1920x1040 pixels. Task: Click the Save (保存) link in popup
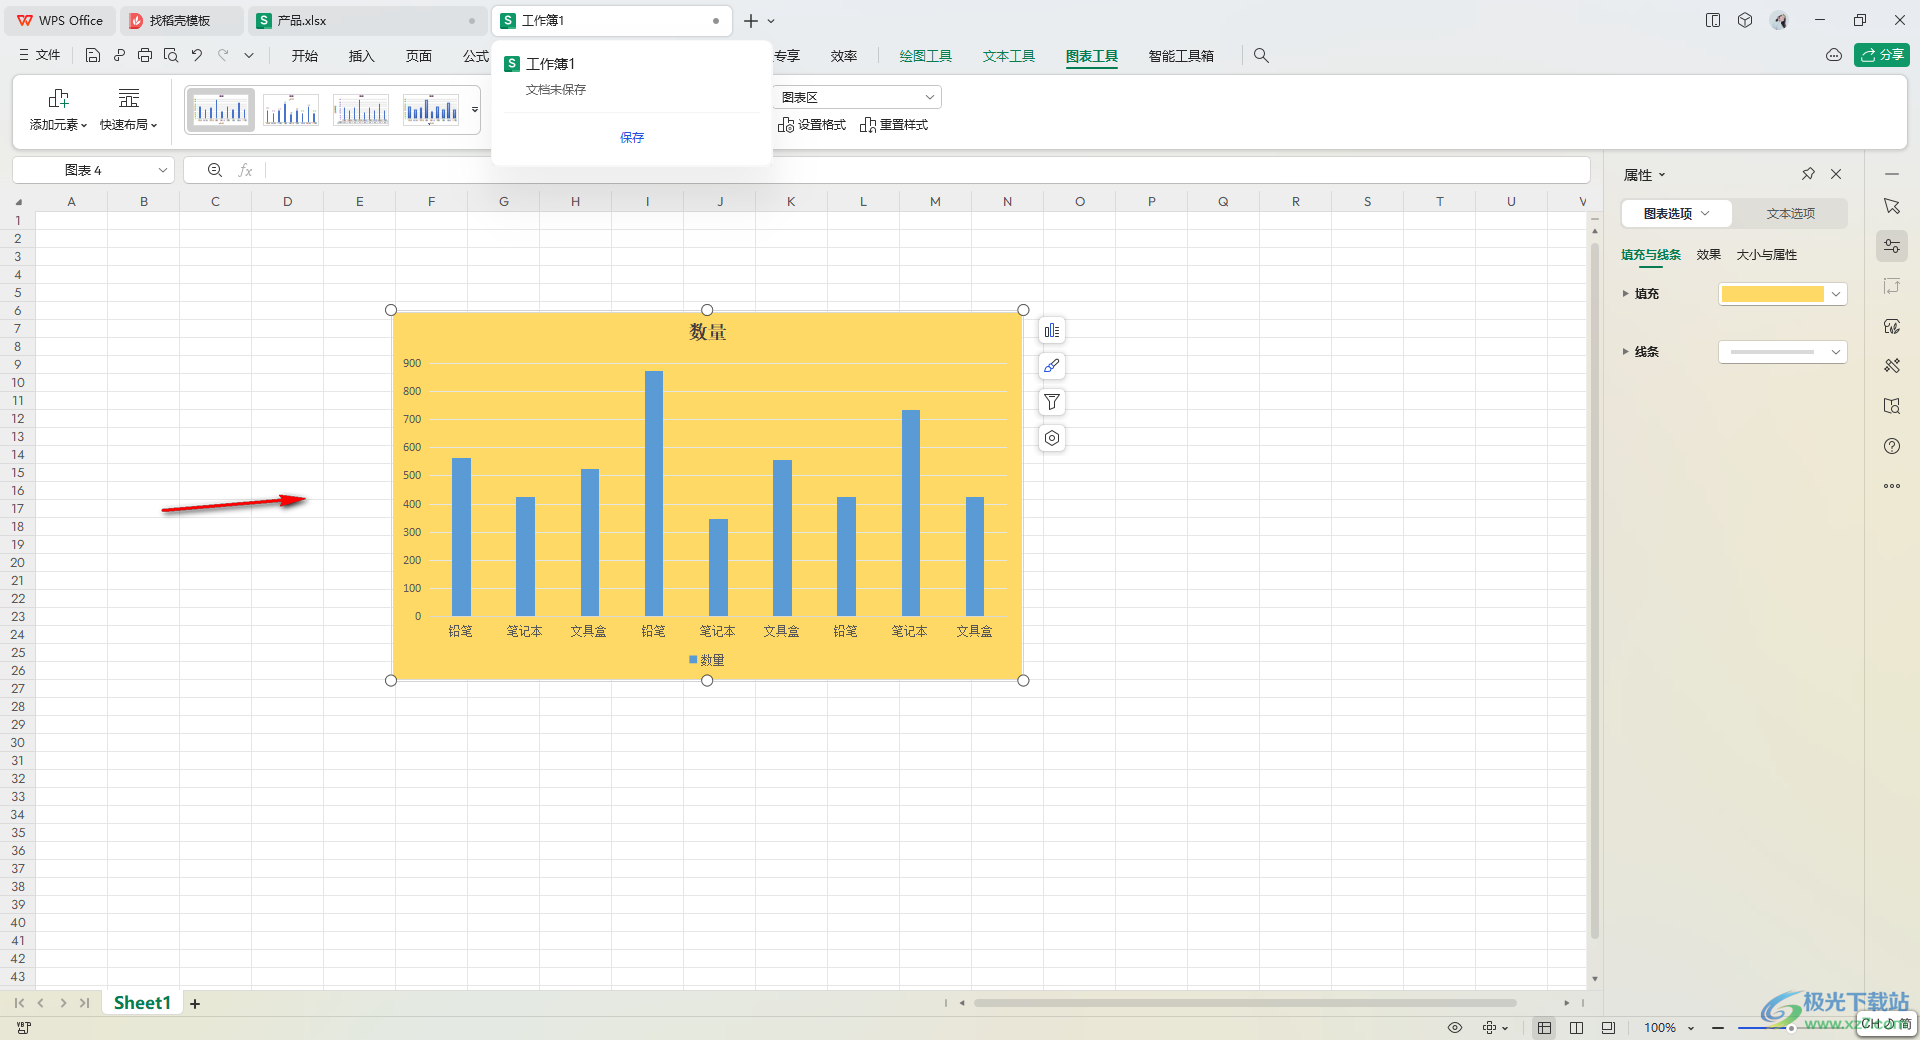tap(632, 138)
